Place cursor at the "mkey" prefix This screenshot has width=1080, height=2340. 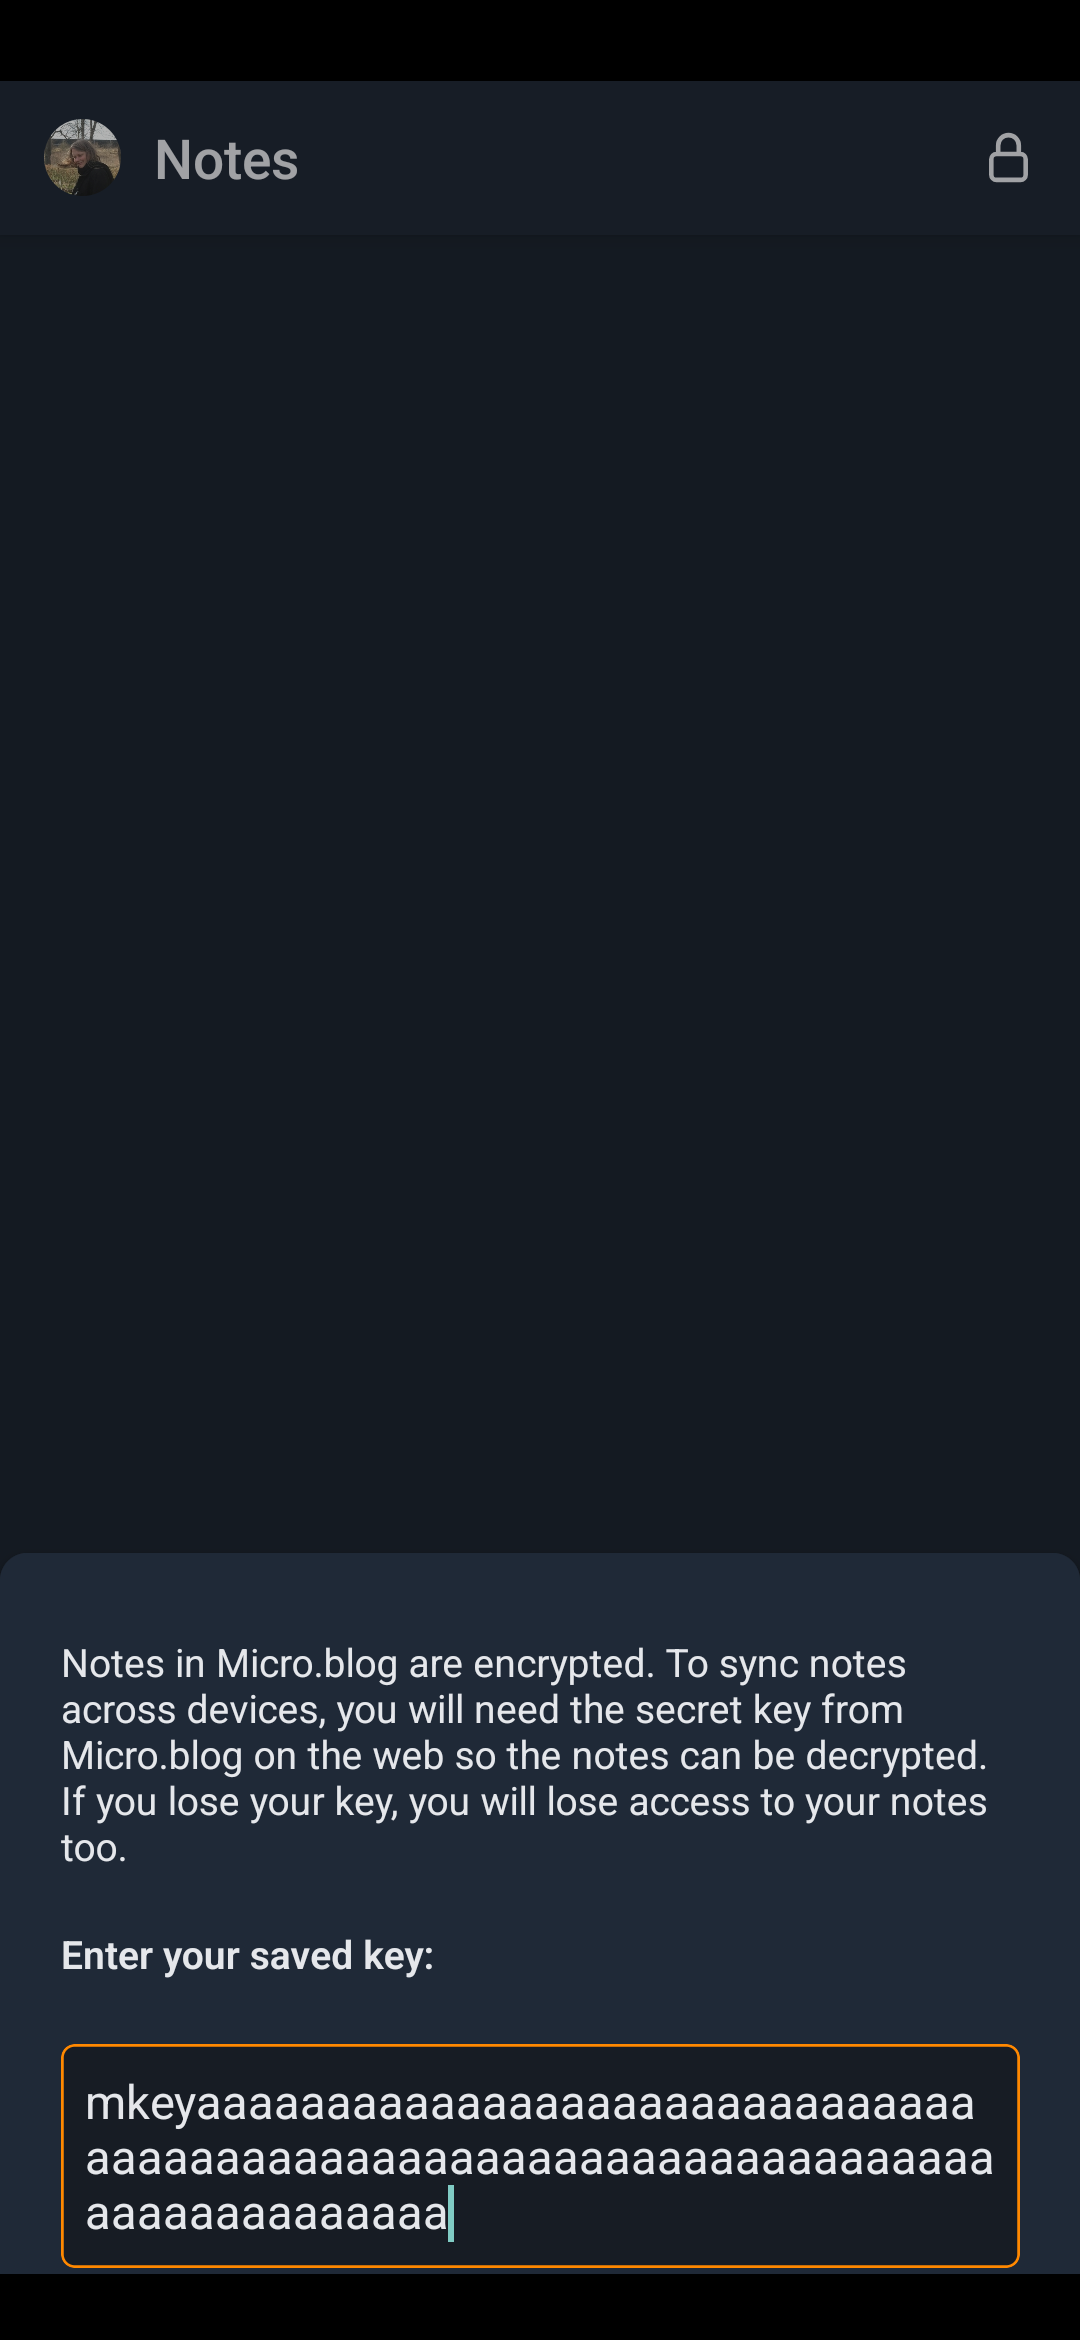(x=141, y=2104)
